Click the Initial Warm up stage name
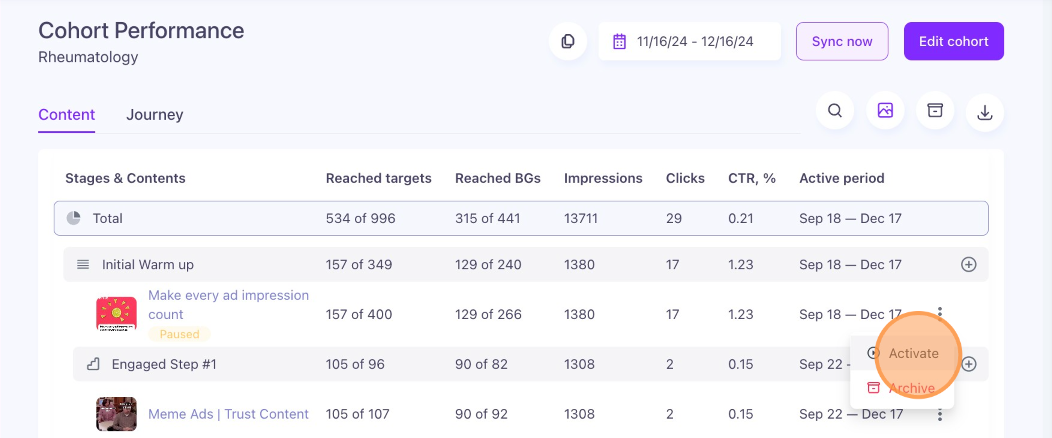The width and height of the screenshot is (1052, 438). (148, 264)
